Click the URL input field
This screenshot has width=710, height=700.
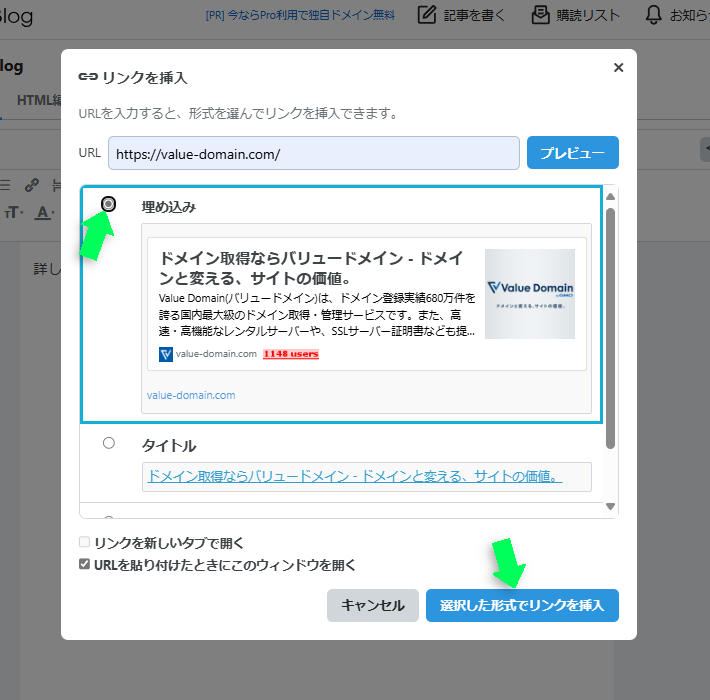click(x=313, y=153)
